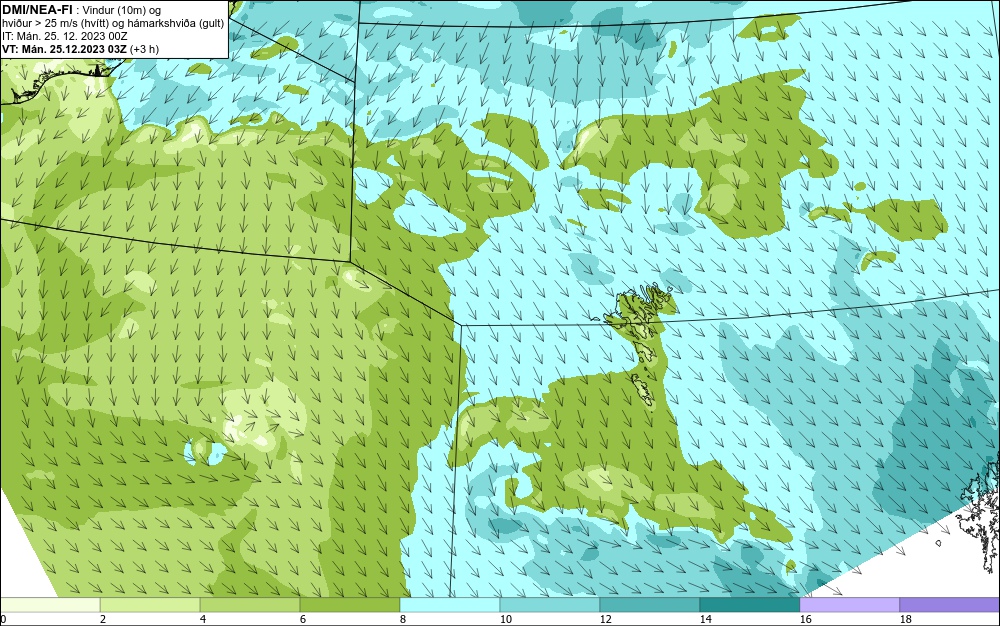Click the legend scale label "18"
Screen dimensions: 1000x626
click(905, 619)
